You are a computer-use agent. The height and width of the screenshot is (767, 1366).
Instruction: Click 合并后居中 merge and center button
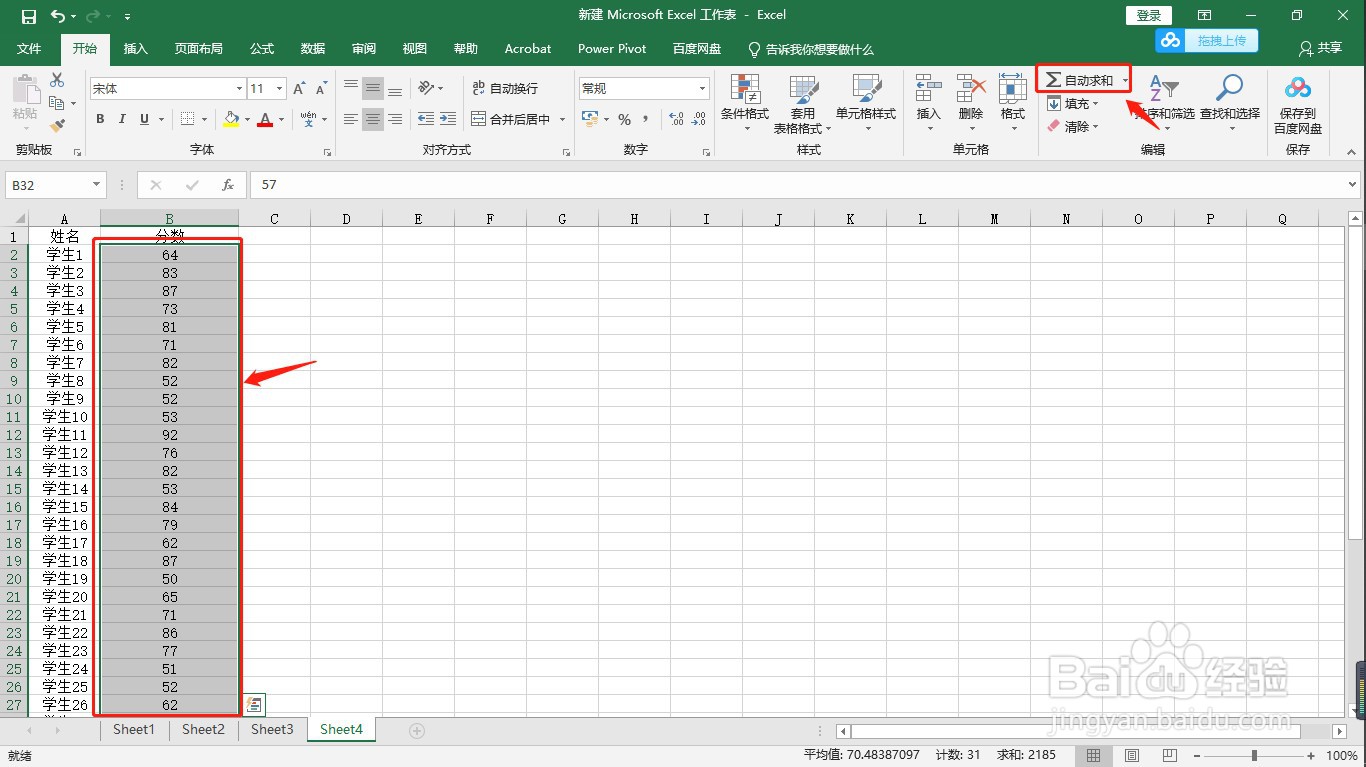tap(511, 119)
